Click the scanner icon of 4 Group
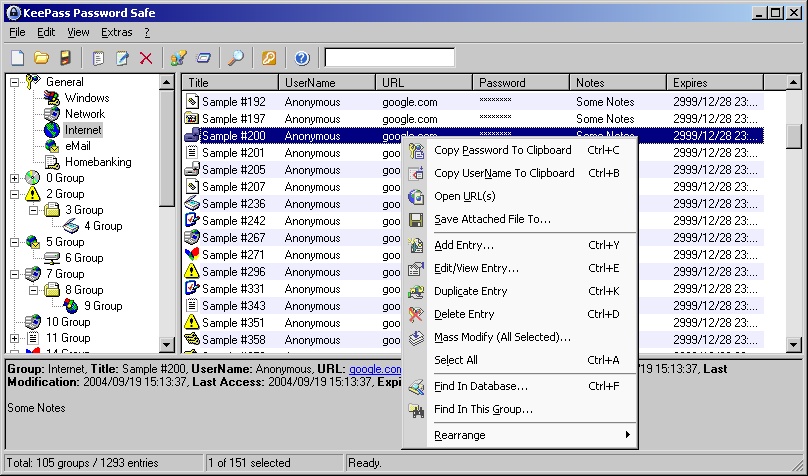Screen dimensions: 808x476 [x=71, y=226]
